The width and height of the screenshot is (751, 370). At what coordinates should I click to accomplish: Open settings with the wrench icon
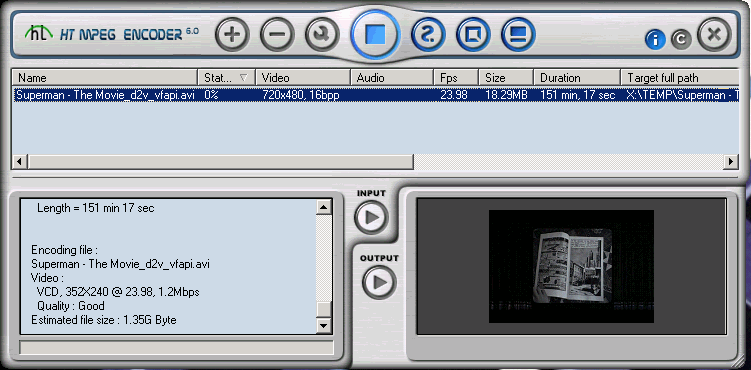click(x=322, y=34)
